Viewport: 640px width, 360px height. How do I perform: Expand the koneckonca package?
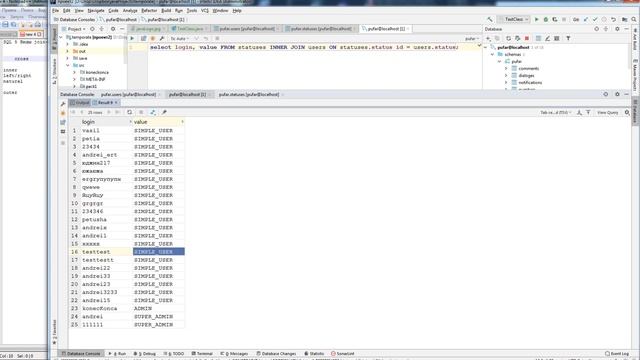click(74, 72)
